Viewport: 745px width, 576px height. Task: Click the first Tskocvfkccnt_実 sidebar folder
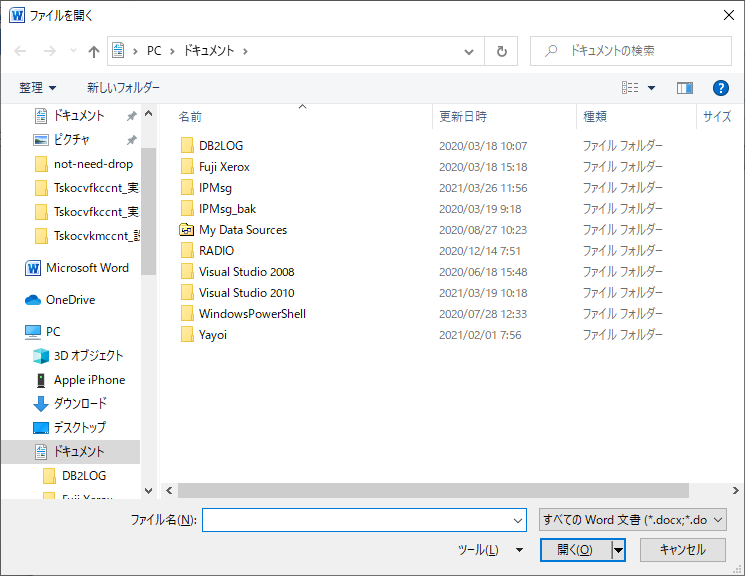click(87, 188)
